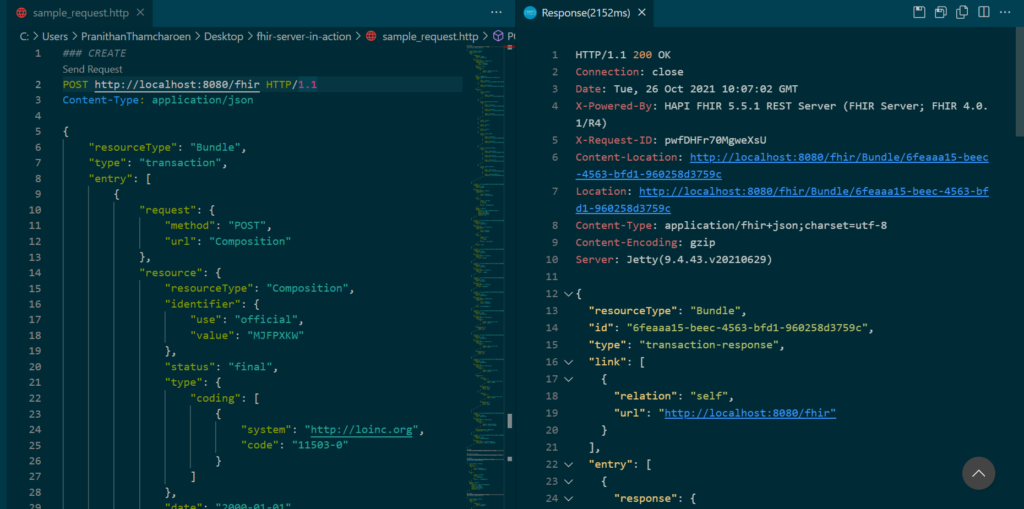Click Send Request above the POST line
This screenshot has height=509, width=1024.
tap(92, 69)
